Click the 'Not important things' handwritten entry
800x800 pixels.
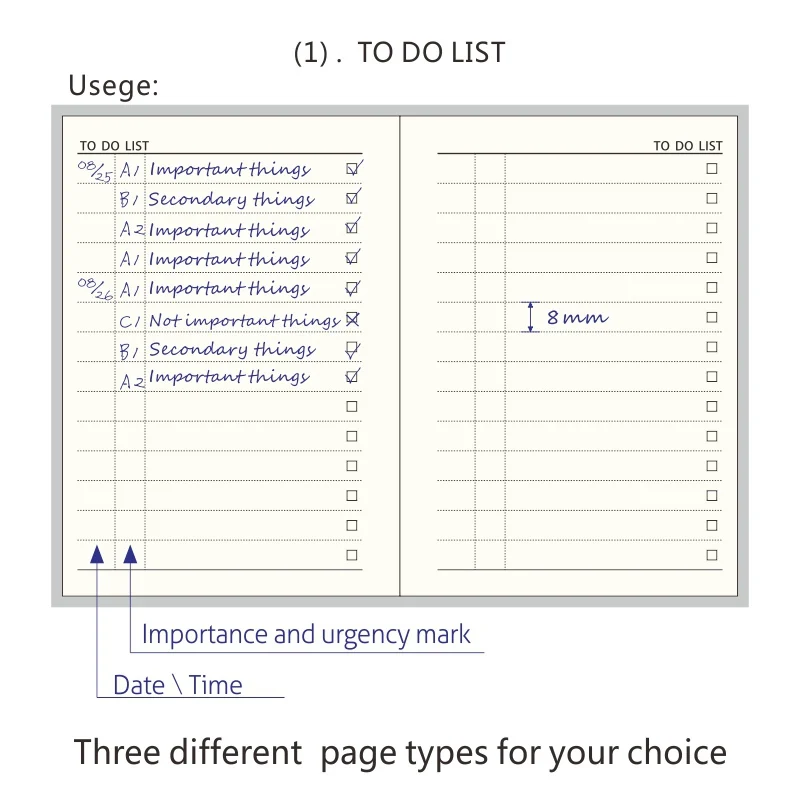pyautogui.click(x=244, y=320)
